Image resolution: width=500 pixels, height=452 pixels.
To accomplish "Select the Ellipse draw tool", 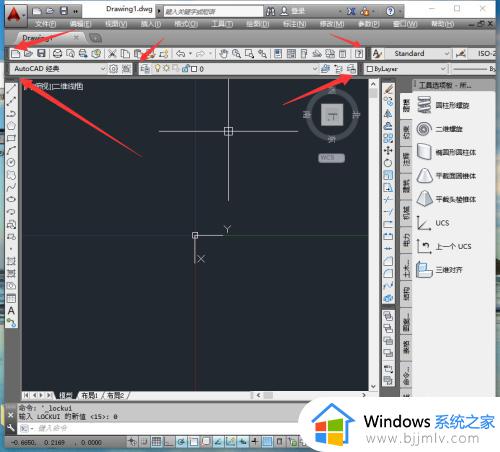I will click(x=11, y=199).
